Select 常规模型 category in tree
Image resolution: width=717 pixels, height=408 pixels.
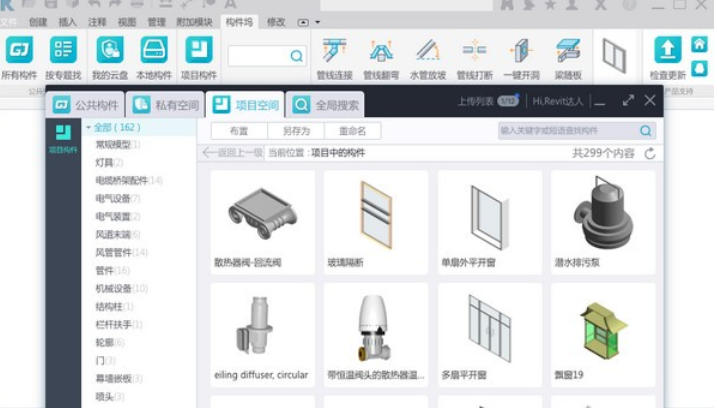coord(118,145)
